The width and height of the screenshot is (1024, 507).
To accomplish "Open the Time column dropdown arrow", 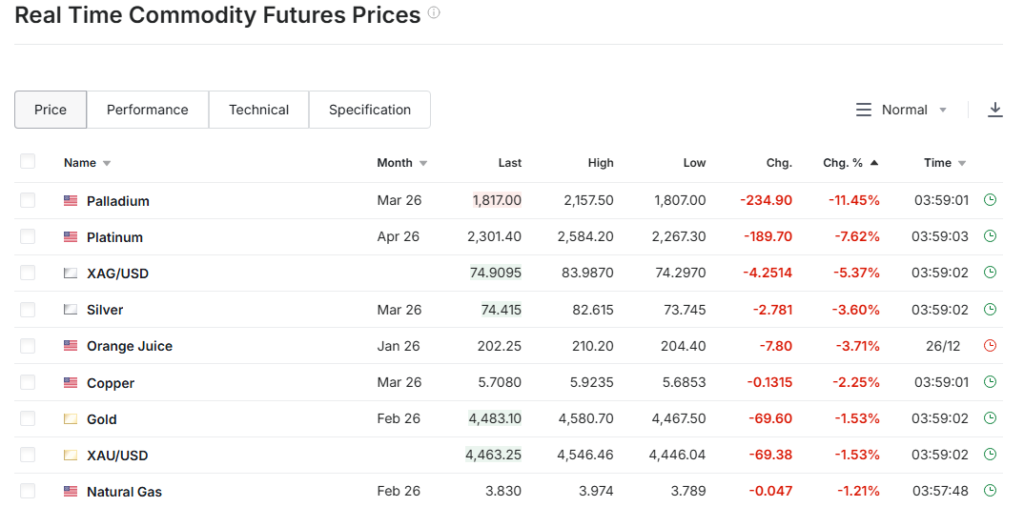I will [962, 163].
